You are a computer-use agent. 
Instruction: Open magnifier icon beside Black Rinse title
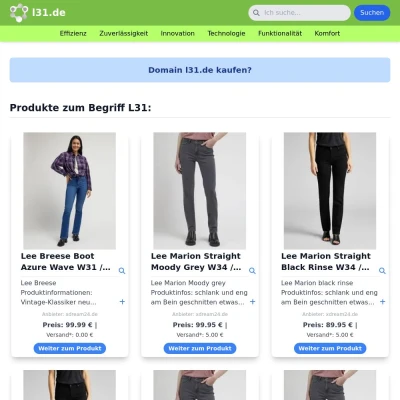tap(382, 271)
